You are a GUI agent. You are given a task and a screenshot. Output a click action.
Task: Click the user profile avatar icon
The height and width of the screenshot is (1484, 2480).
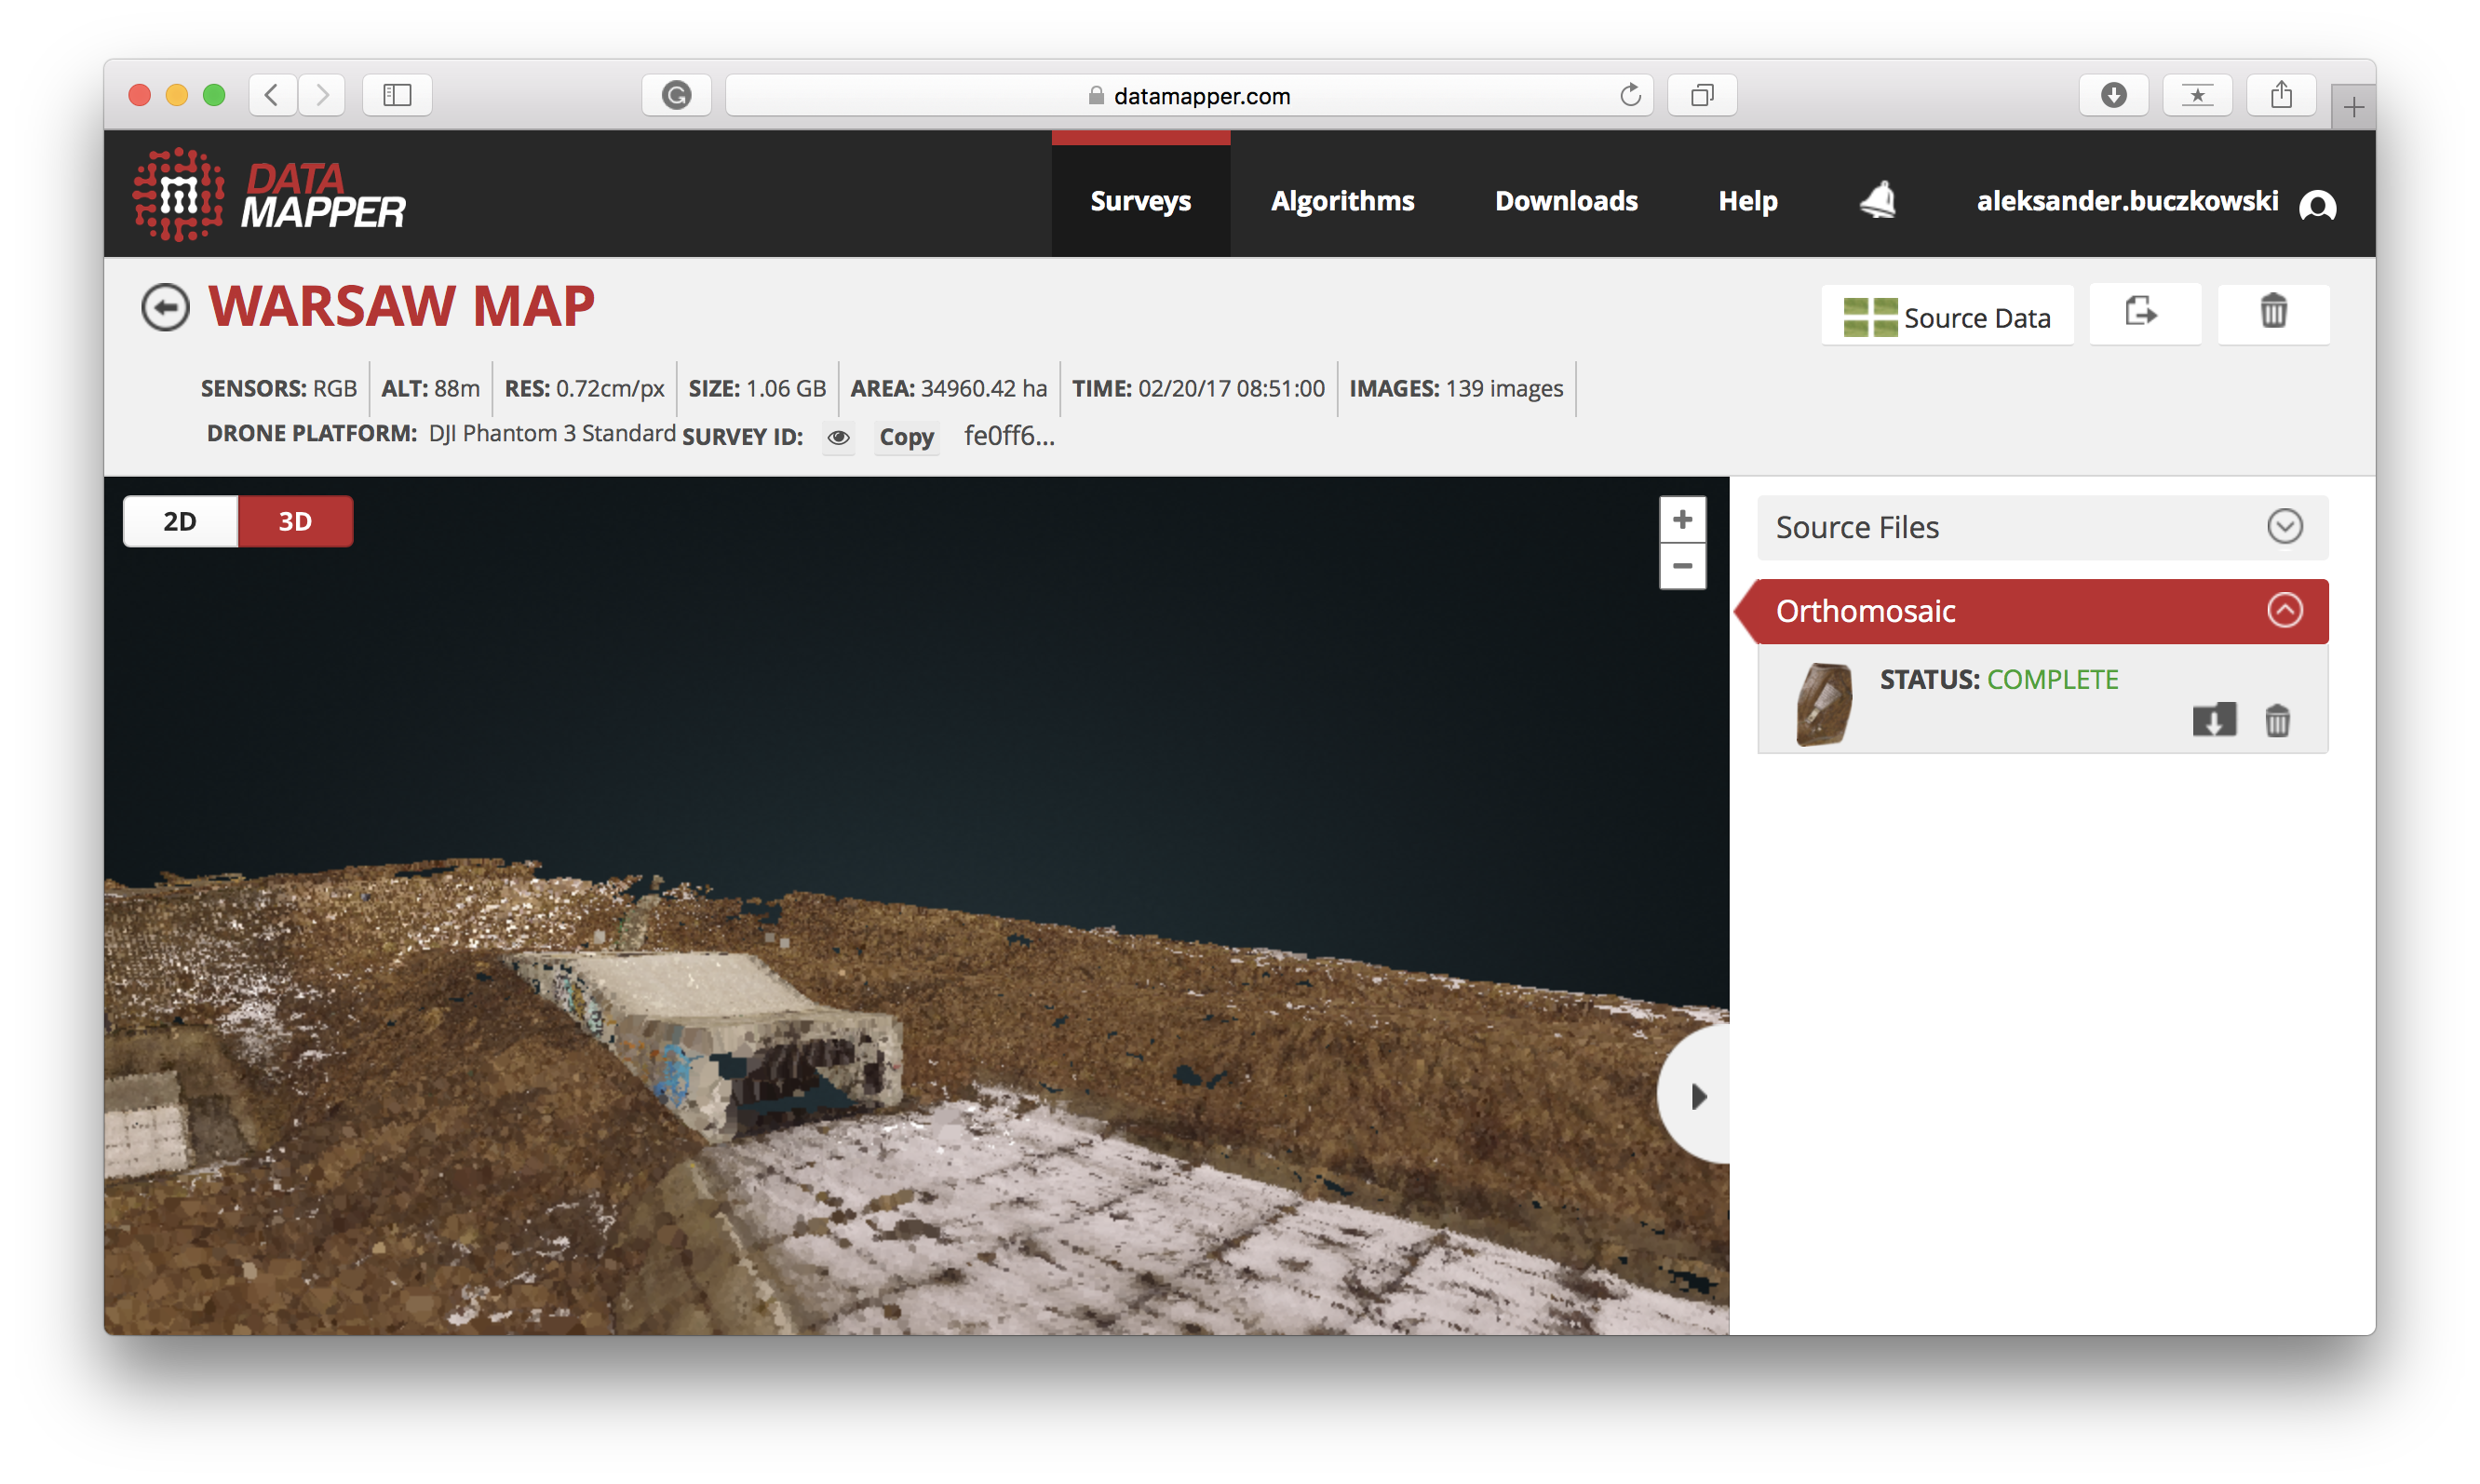pos(2317,205)
